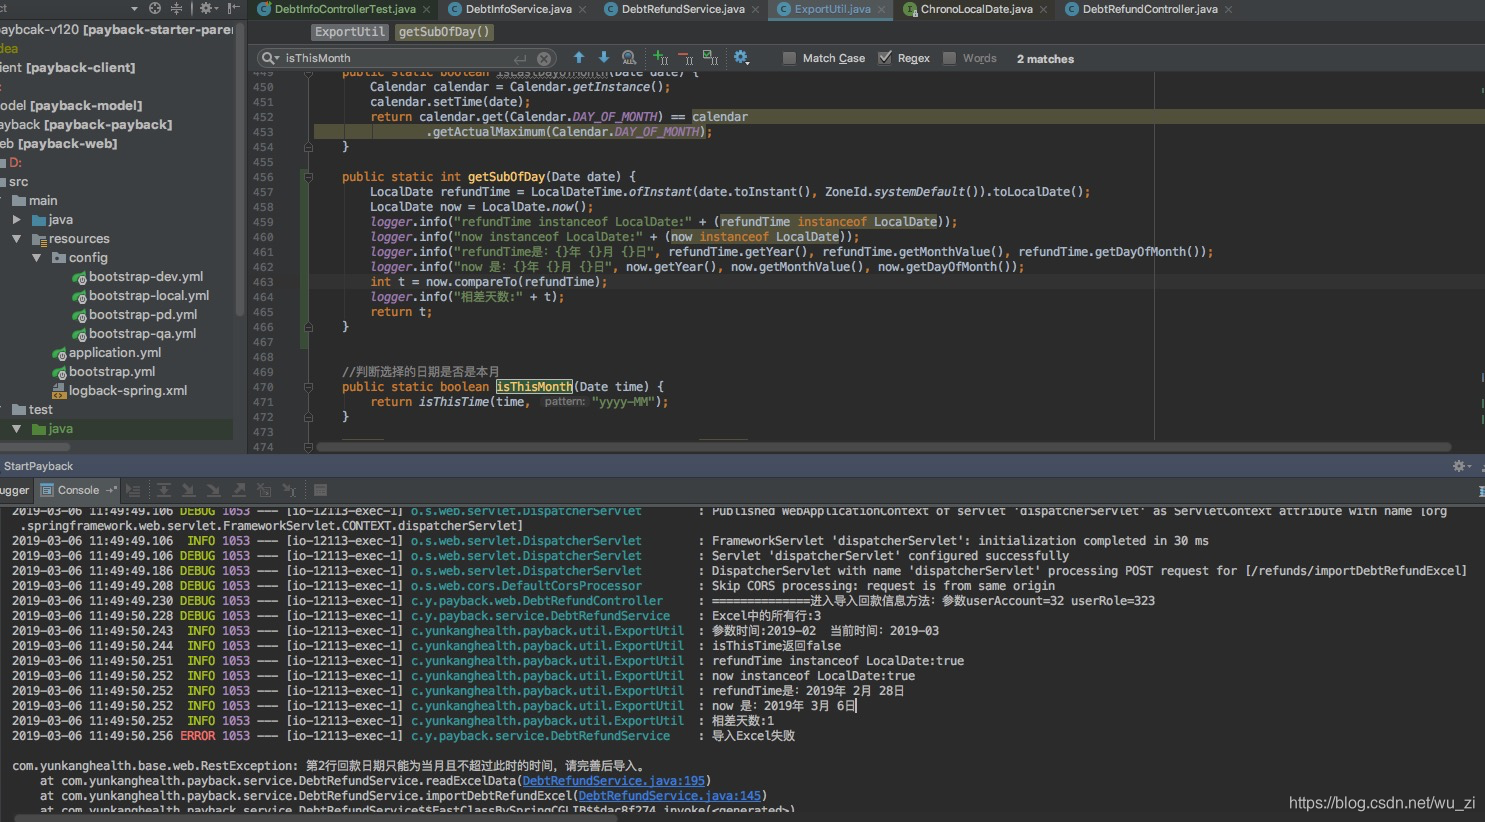The image size is (1485, 822).
Task: Open bootstrap-pd.yml file
Action: (x=143, y=315)
